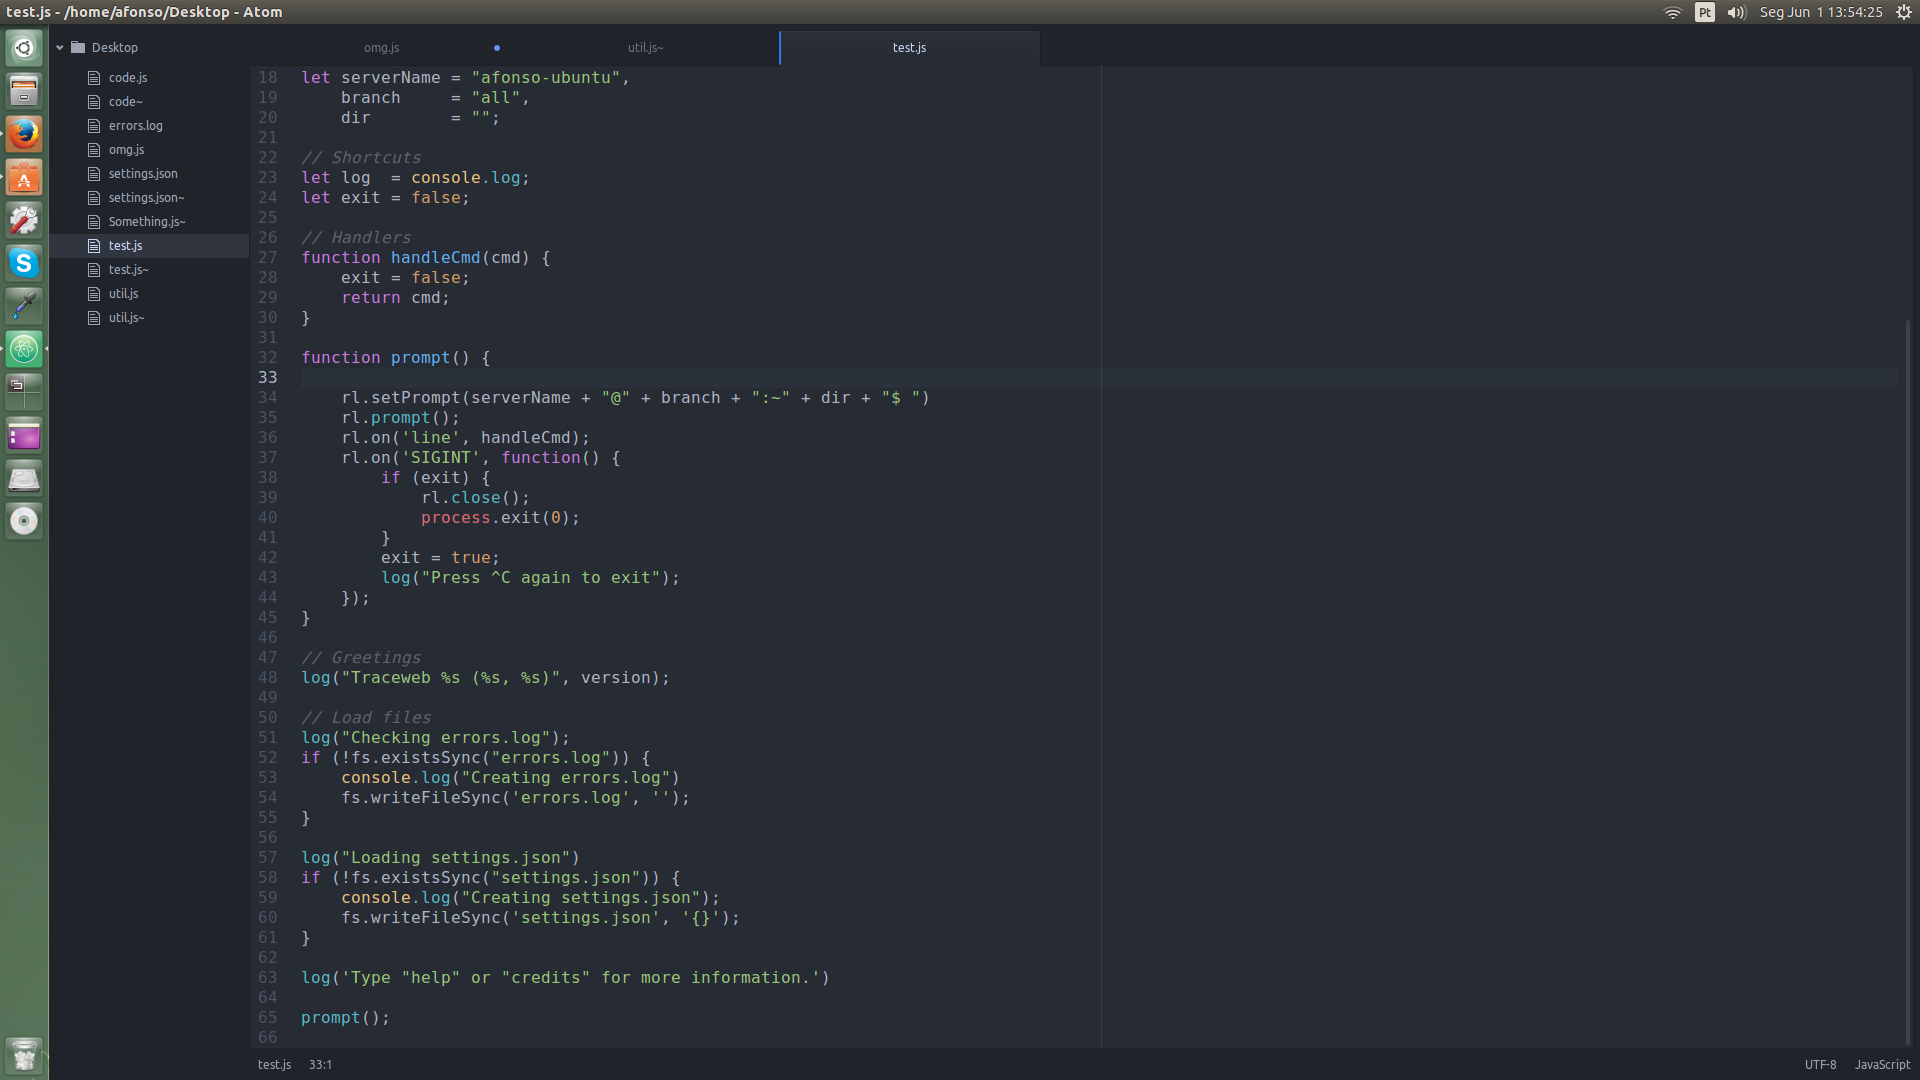Viewport: 1920px width, 1080px height.
Task: Click the Wi-Fi network indicator
Action: point(1672,12)
